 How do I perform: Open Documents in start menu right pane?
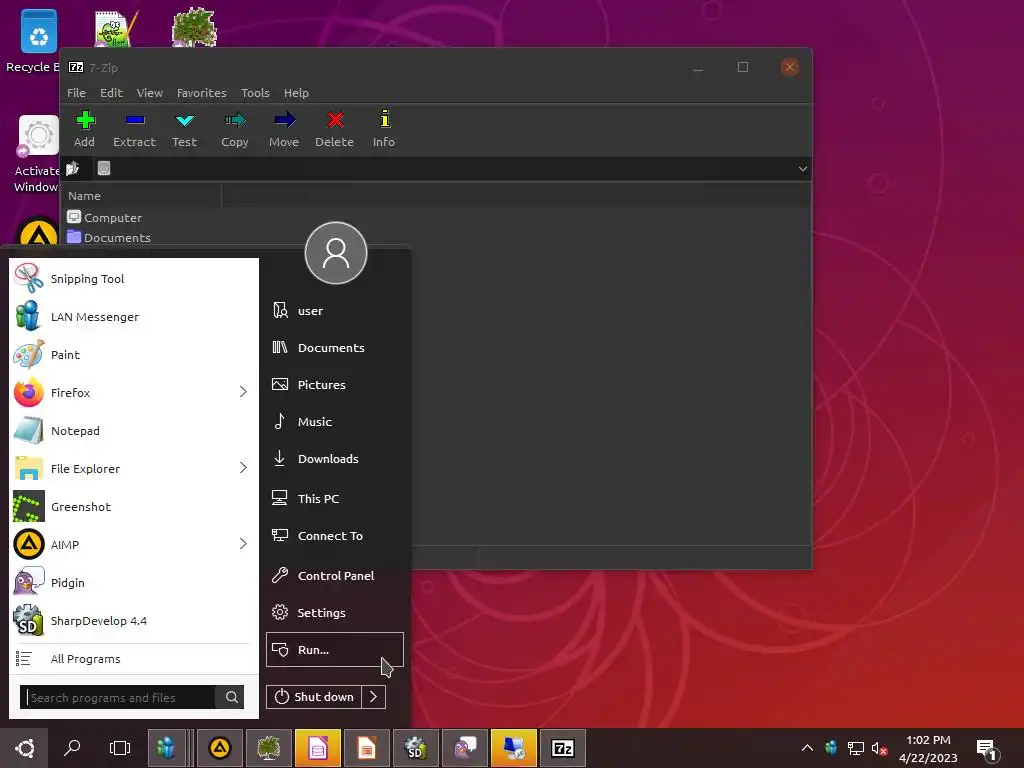point(334,347)
